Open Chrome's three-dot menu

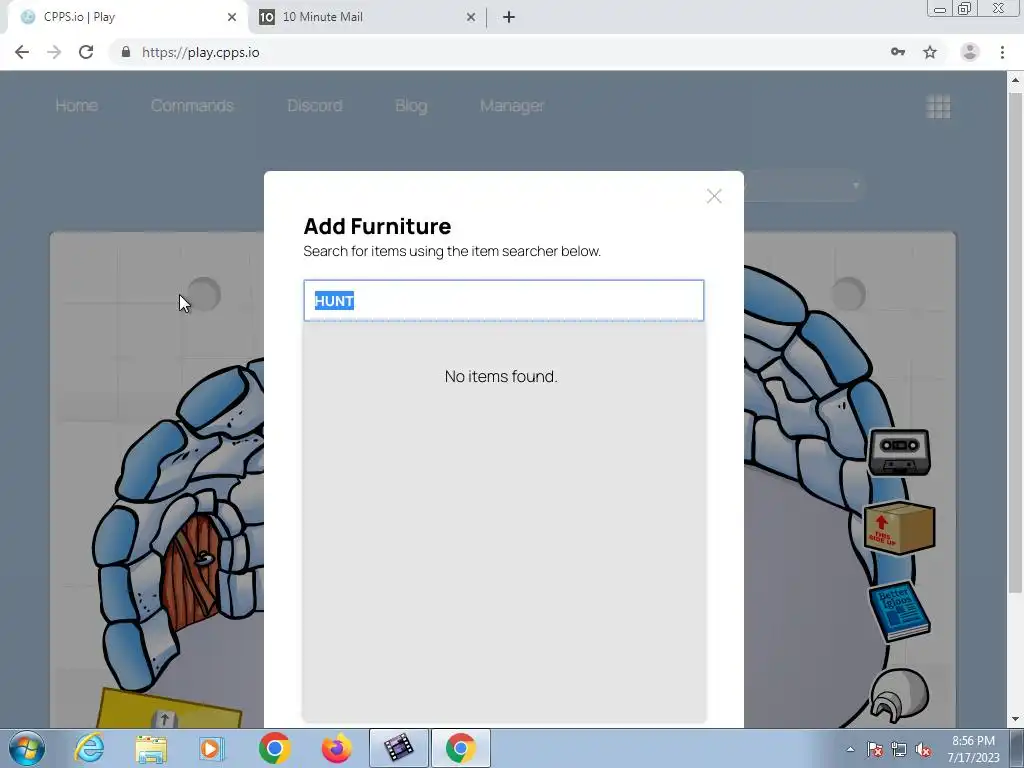[1002, 52]
